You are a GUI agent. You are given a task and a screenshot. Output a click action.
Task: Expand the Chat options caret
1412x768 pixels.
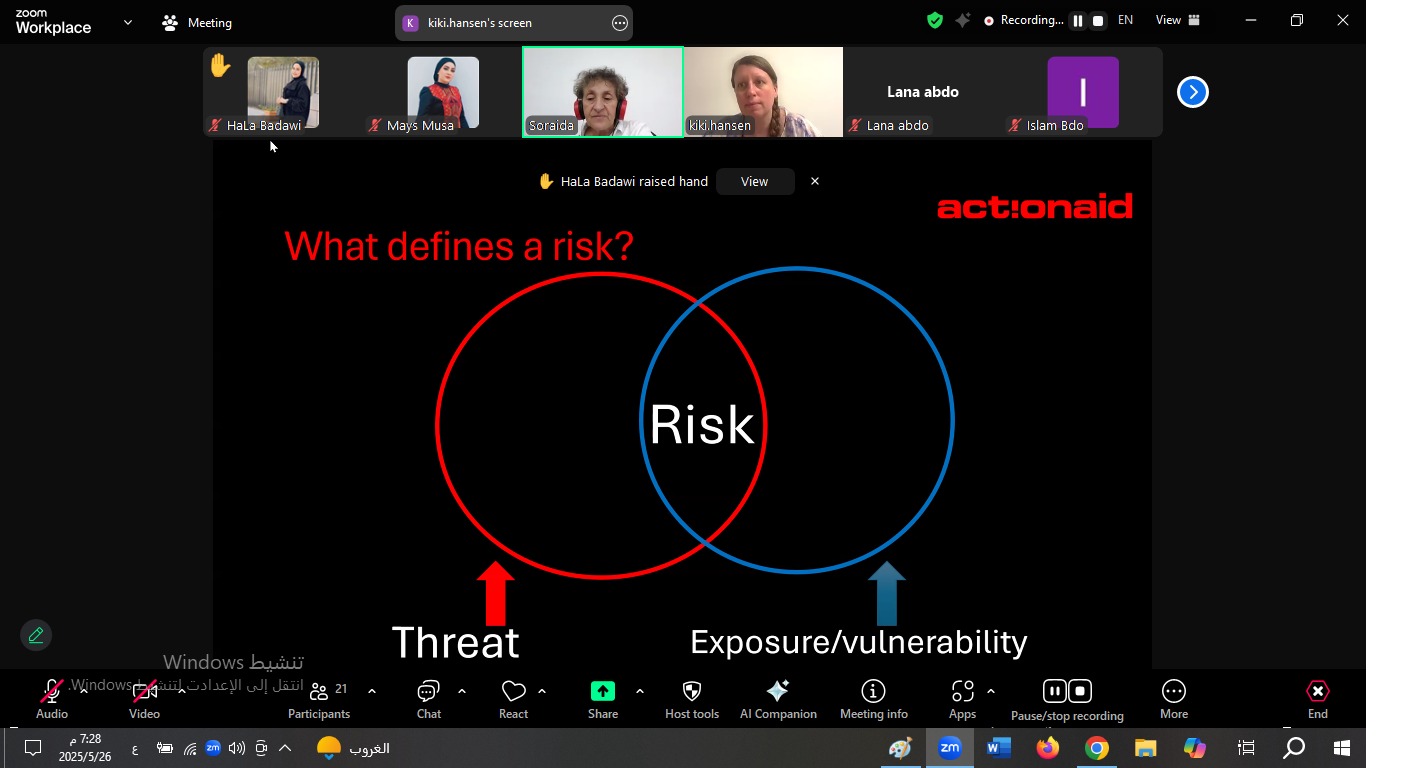(x=462, y=691)
